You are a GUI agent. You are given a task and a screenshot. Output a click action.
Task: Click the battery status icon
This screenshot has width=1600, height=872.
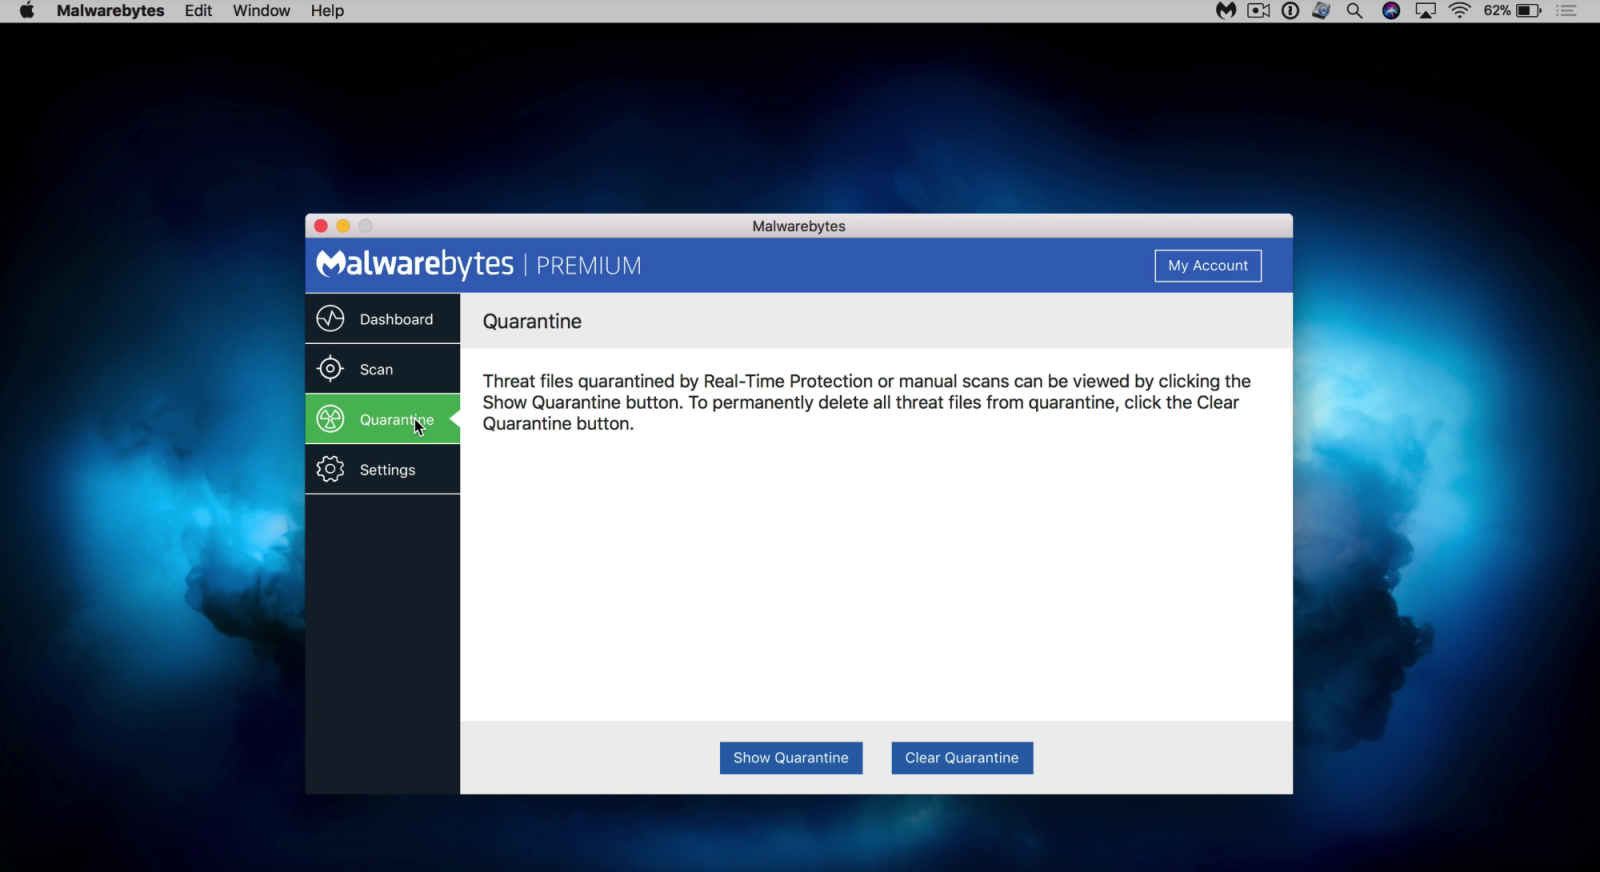(1529, 11)
